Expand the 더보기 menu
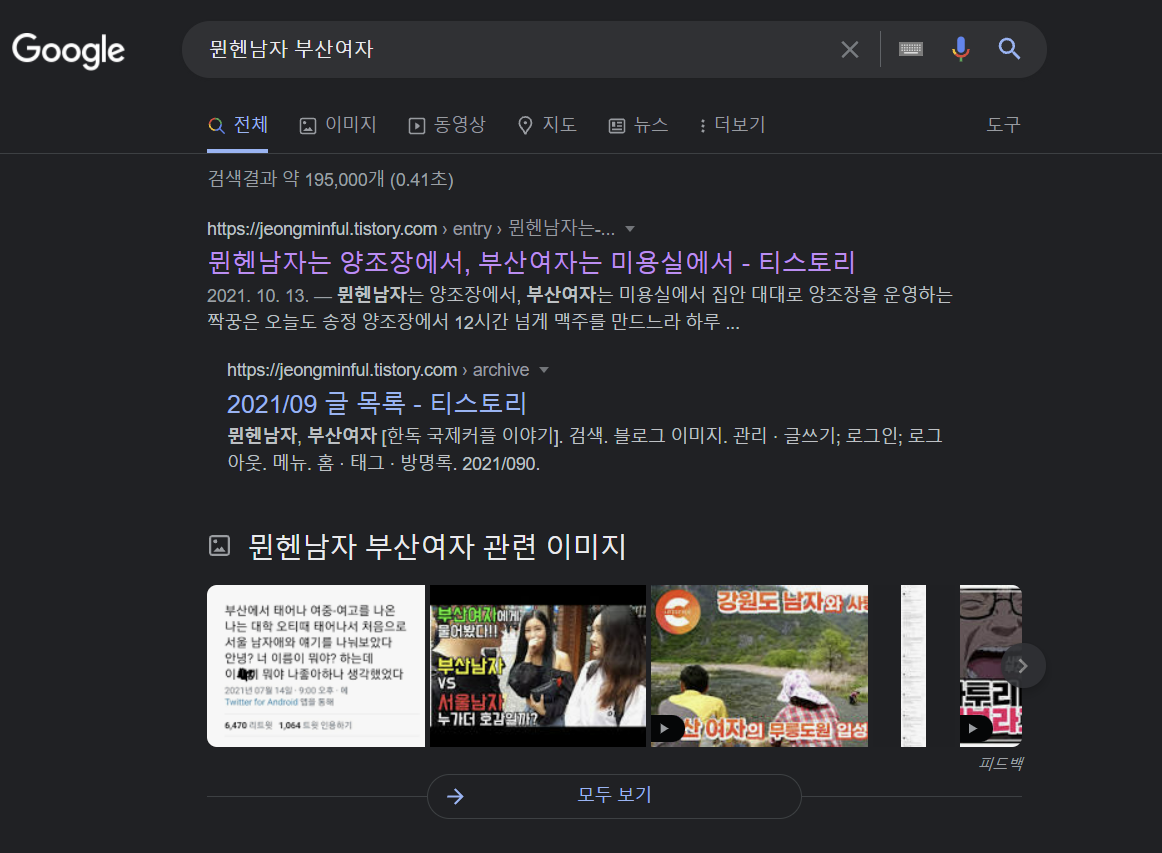The height and width of the screenshot is (853, 1162). pyautogui.click(x=731, y=125)
